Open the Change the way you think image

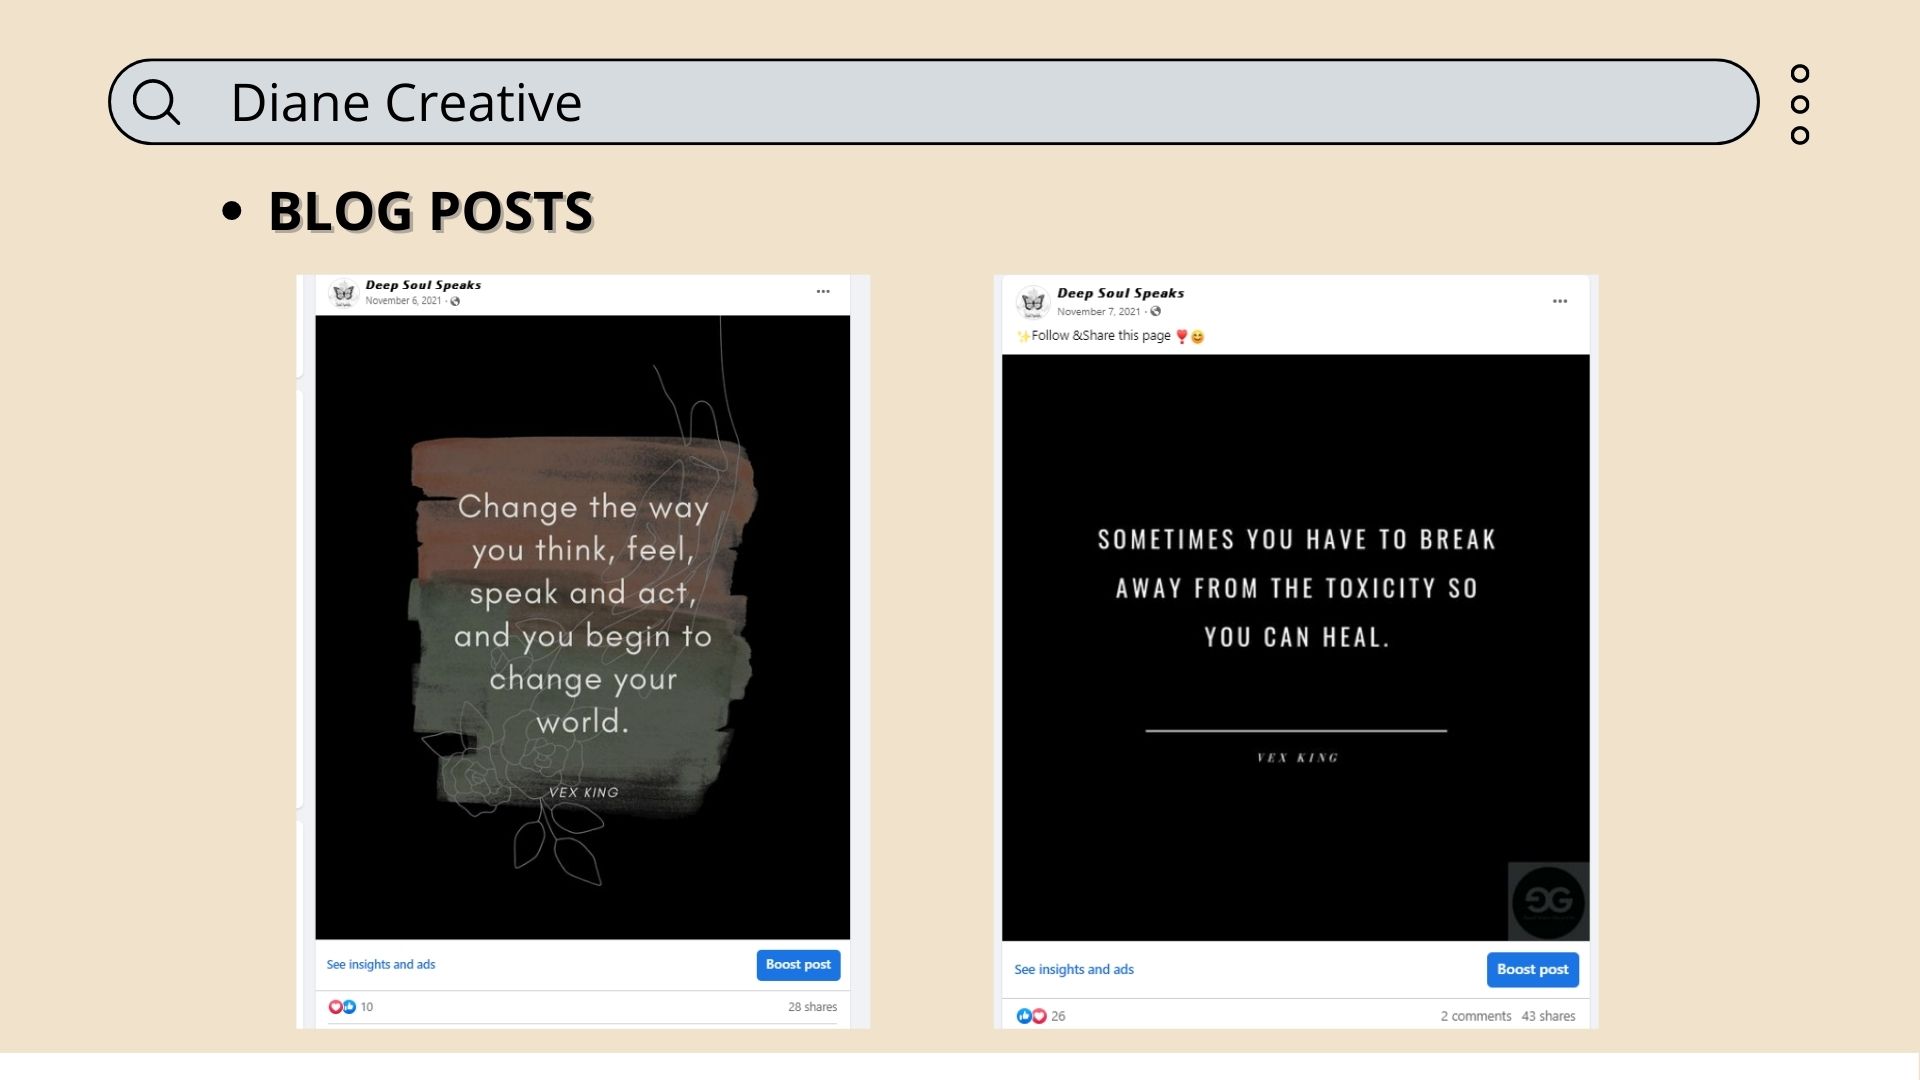pos(582,627)
